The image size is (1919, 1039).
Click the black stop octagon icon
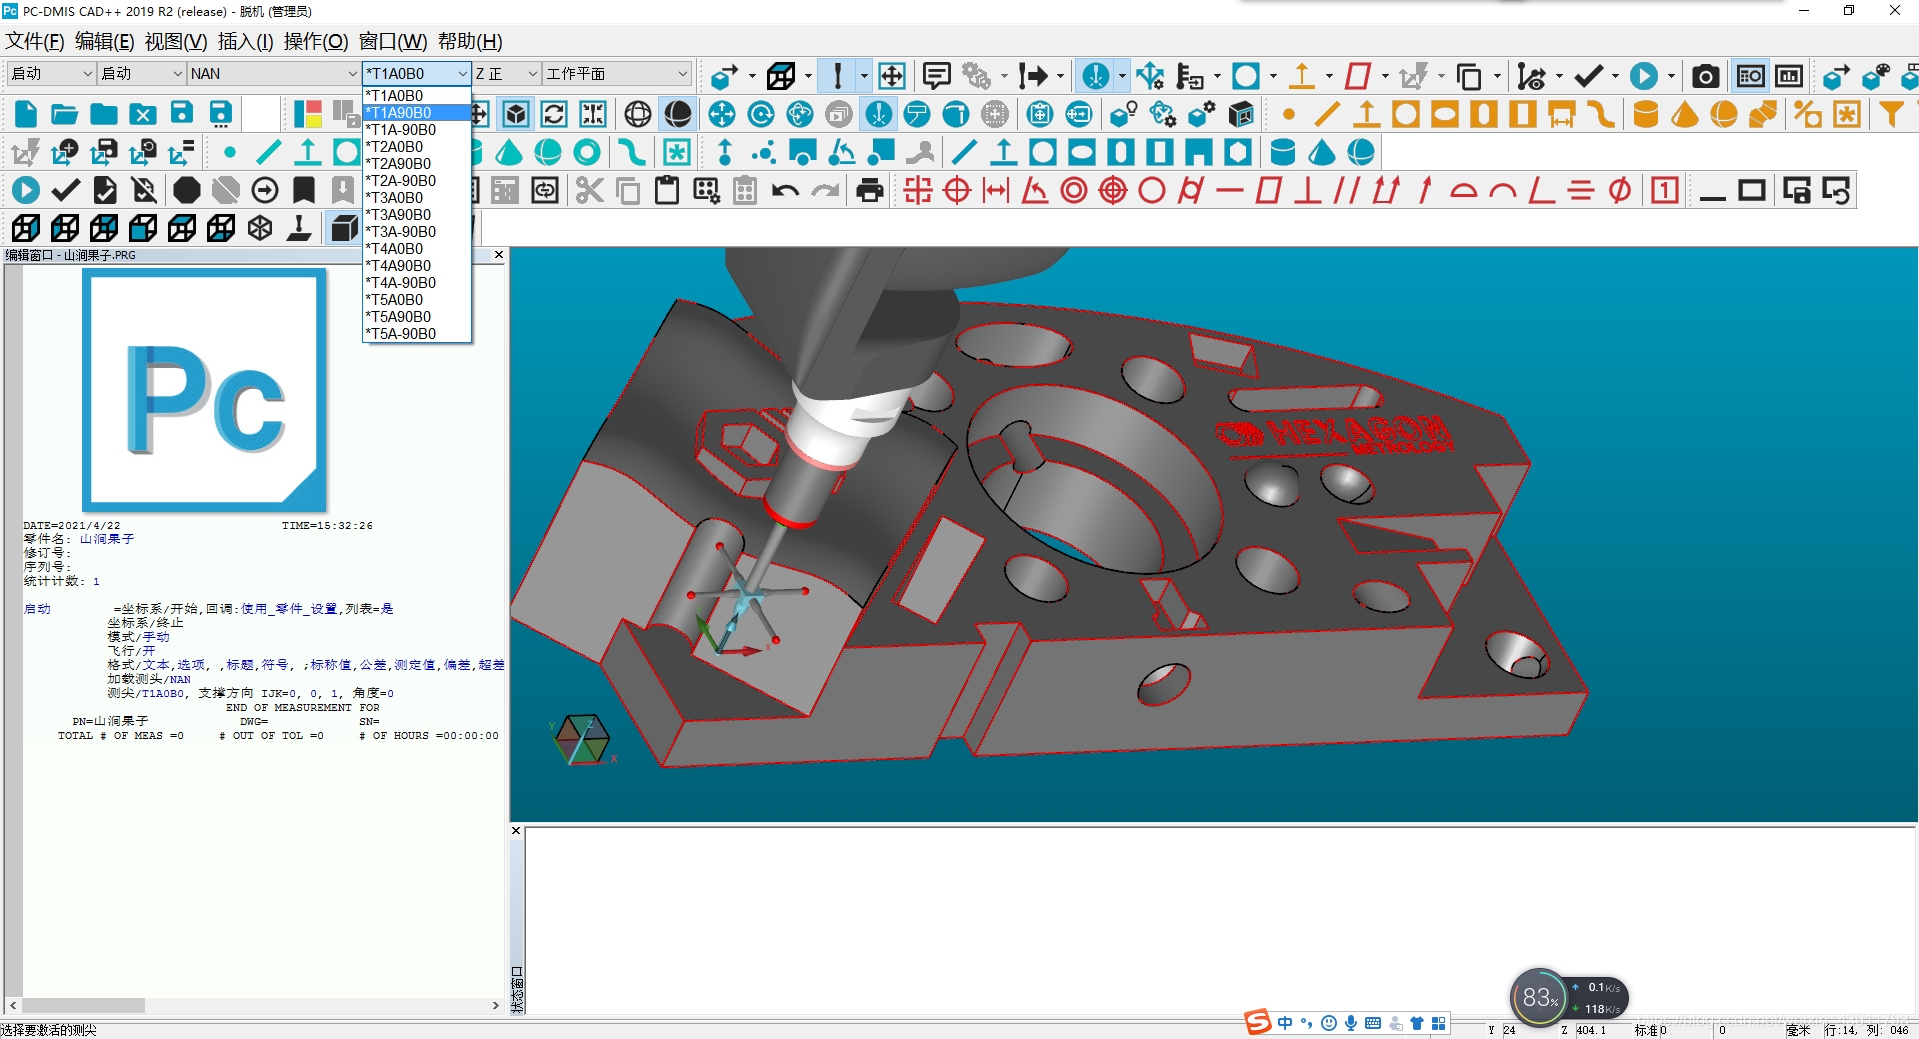(x=187, y=190)
